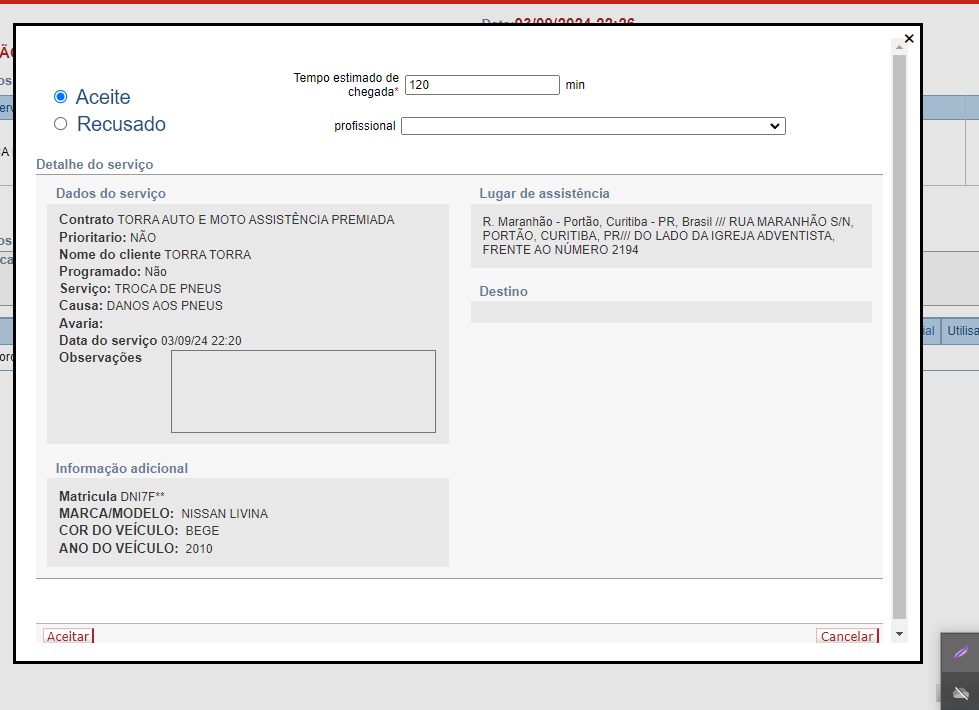This screenshot has width=979, height=710.
Task: Click the Observações text box
Action: pyautogui.click(x=303, y=392)
